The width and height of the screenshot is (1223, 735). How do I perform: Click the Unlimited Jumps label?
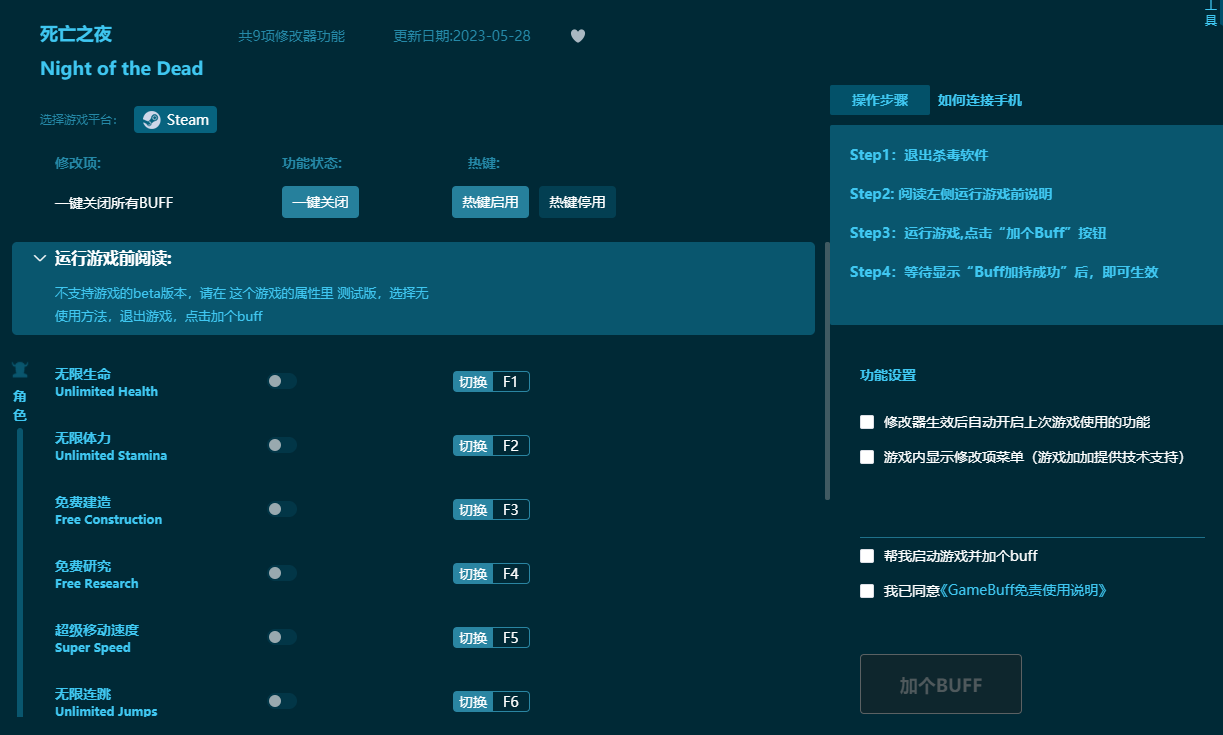(106, 712)
